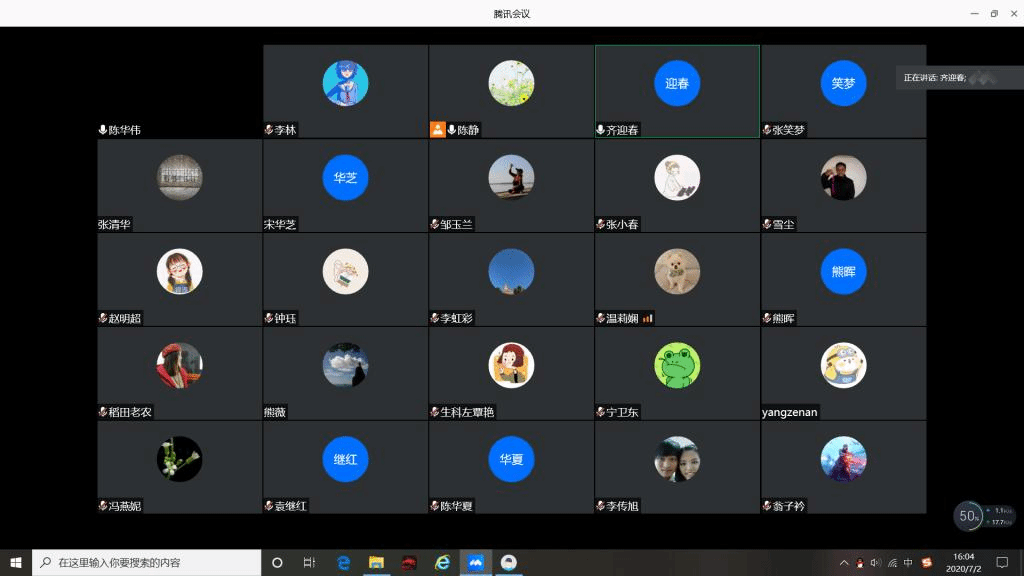Open Tencent Meeting from the taskbar
Viewport: 1024px width, 576px height.
[x=475, y=562]
